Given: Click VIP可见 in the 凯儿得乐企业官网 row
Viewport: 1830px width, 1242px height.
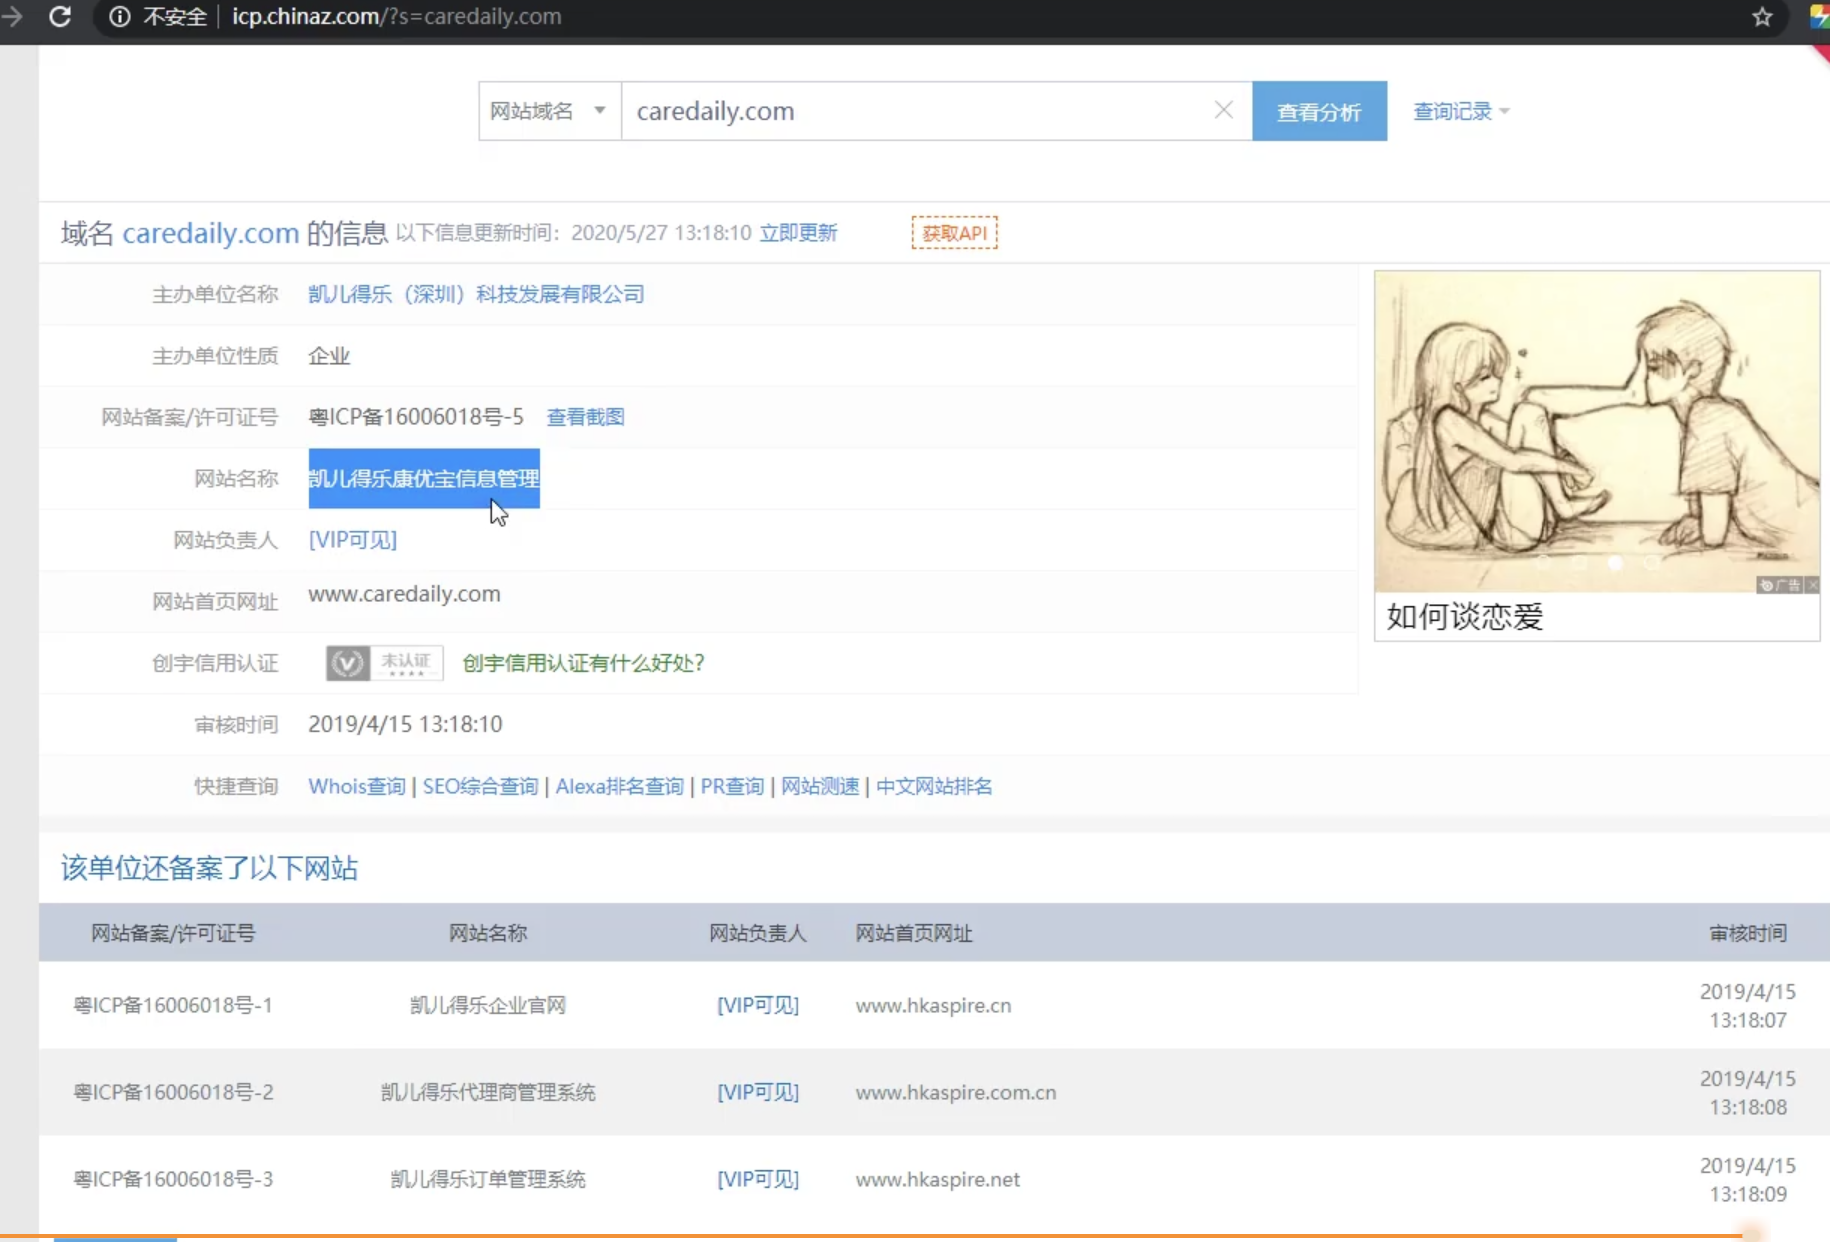Looking at the screenshot, I should click(758, 1005).
